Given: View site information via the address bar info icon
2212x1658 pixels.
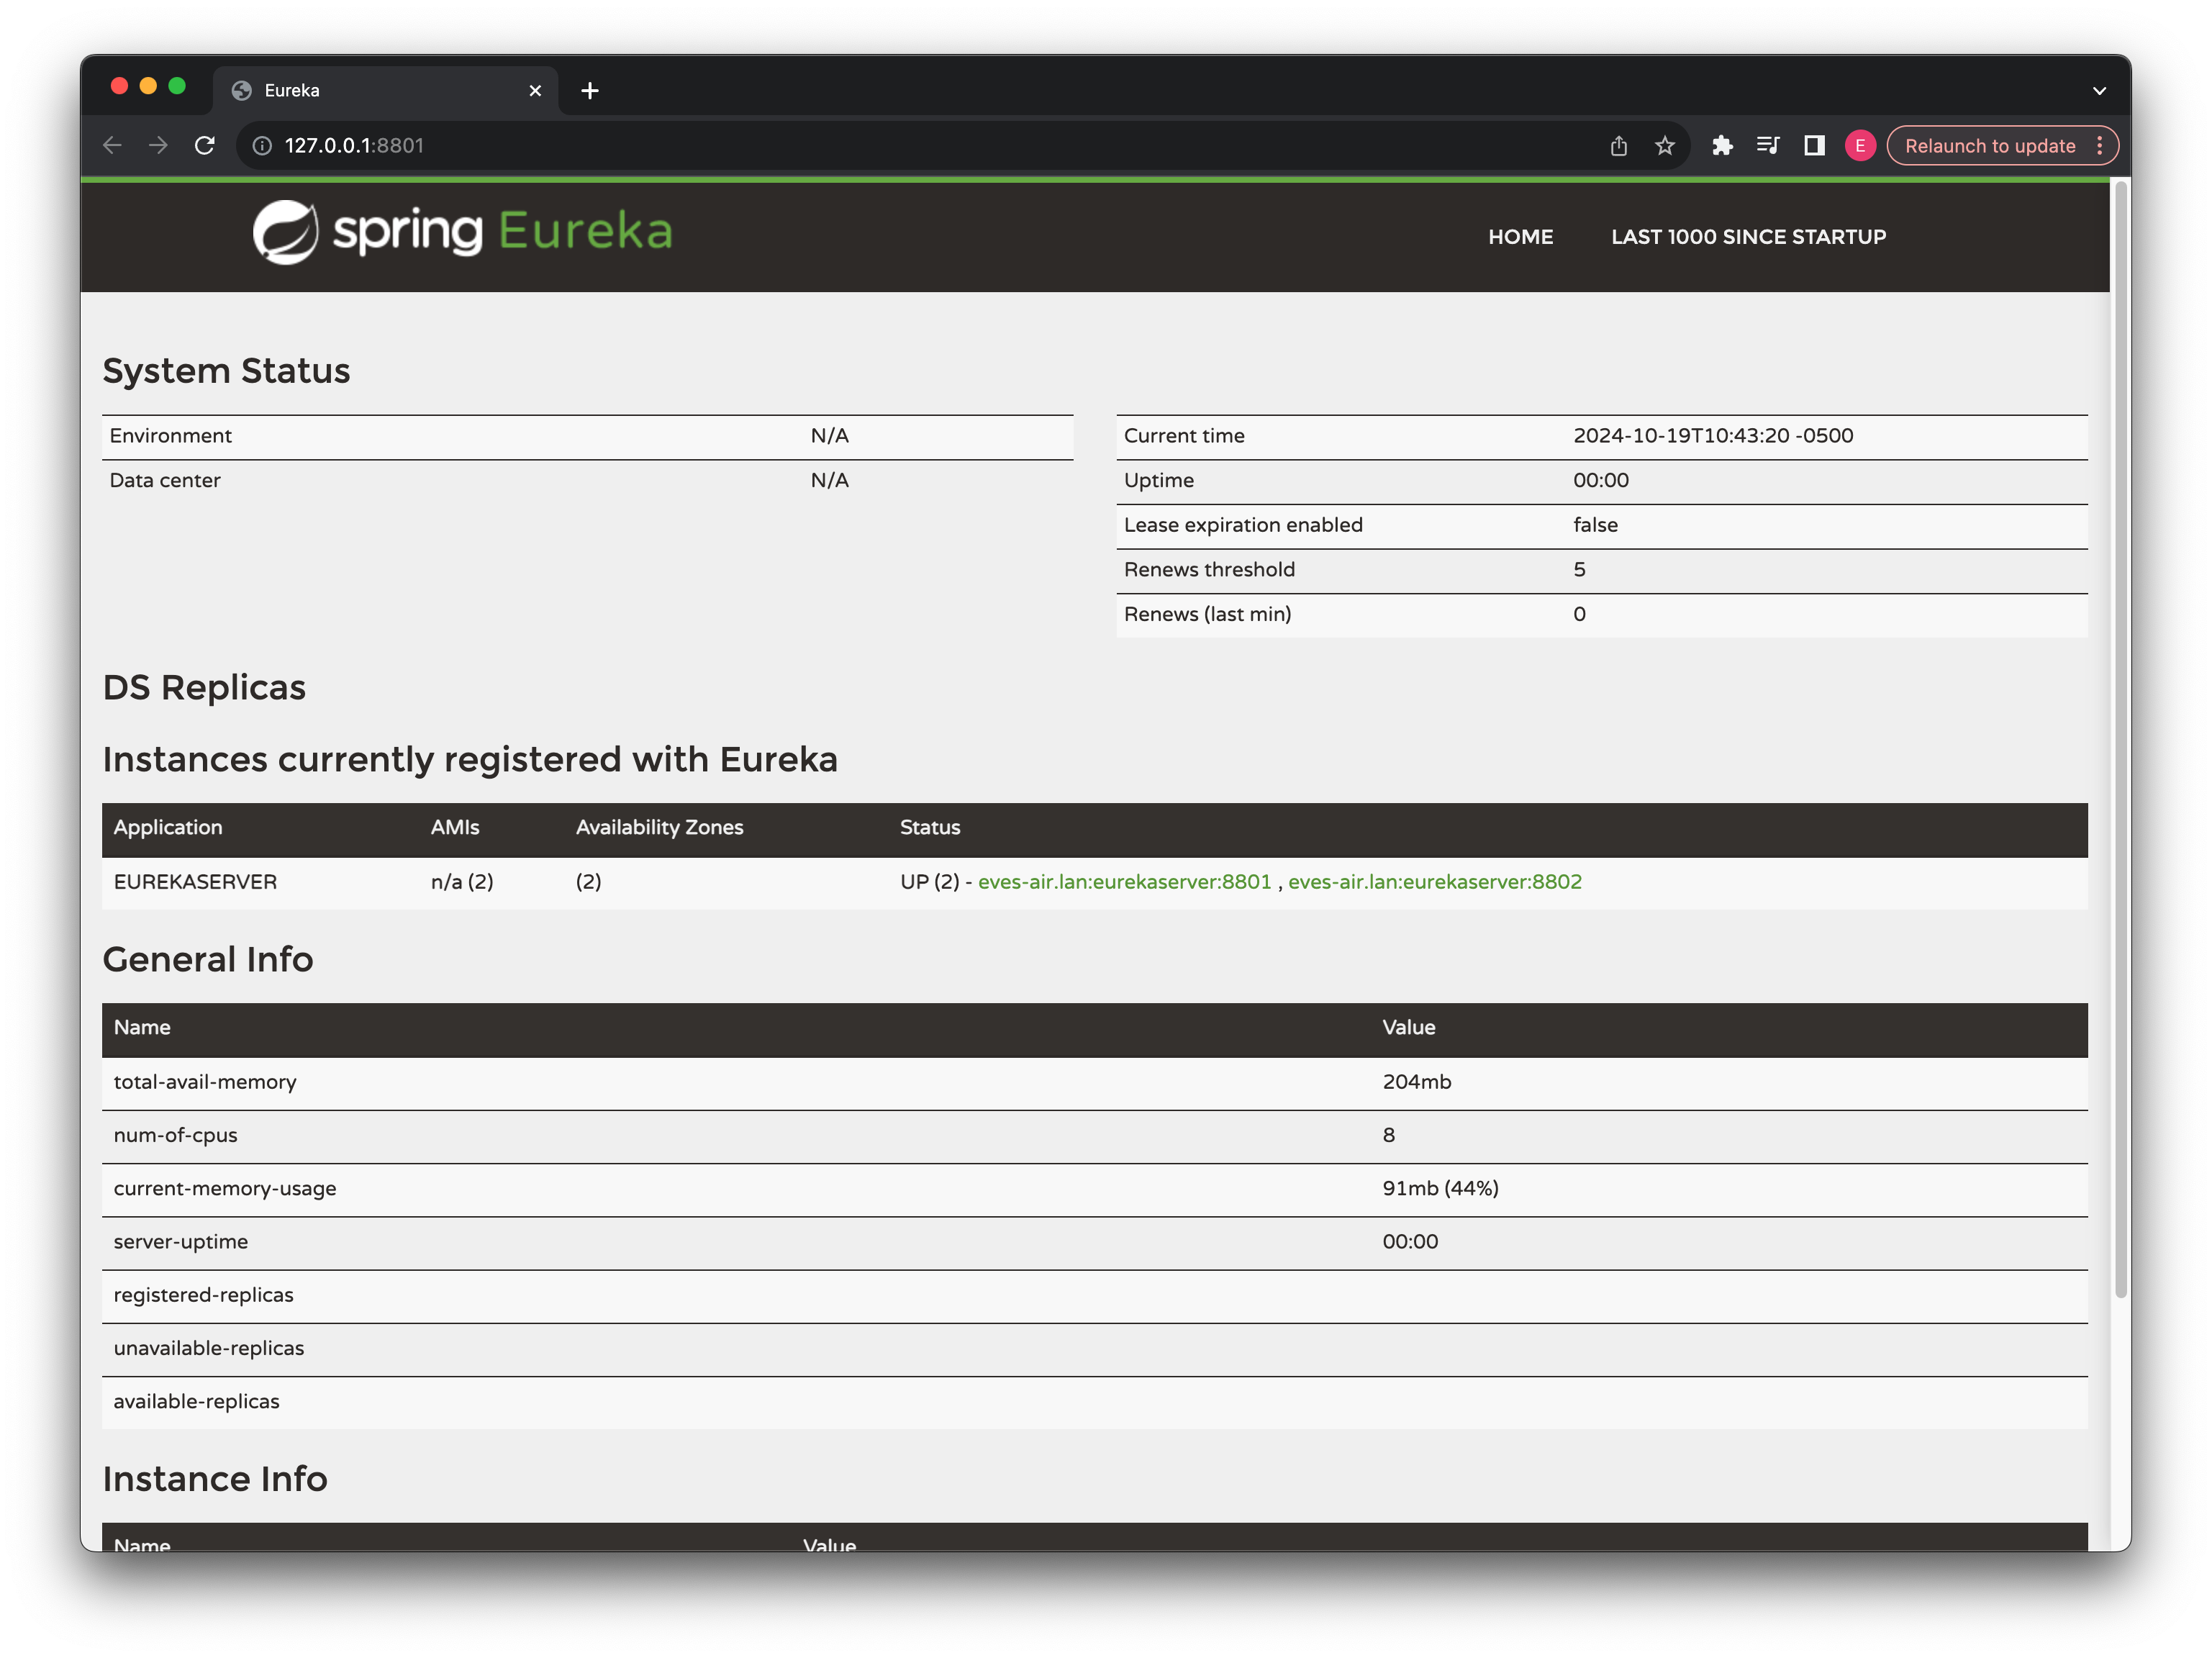Looking at the screenshot, I should point(261,145).
